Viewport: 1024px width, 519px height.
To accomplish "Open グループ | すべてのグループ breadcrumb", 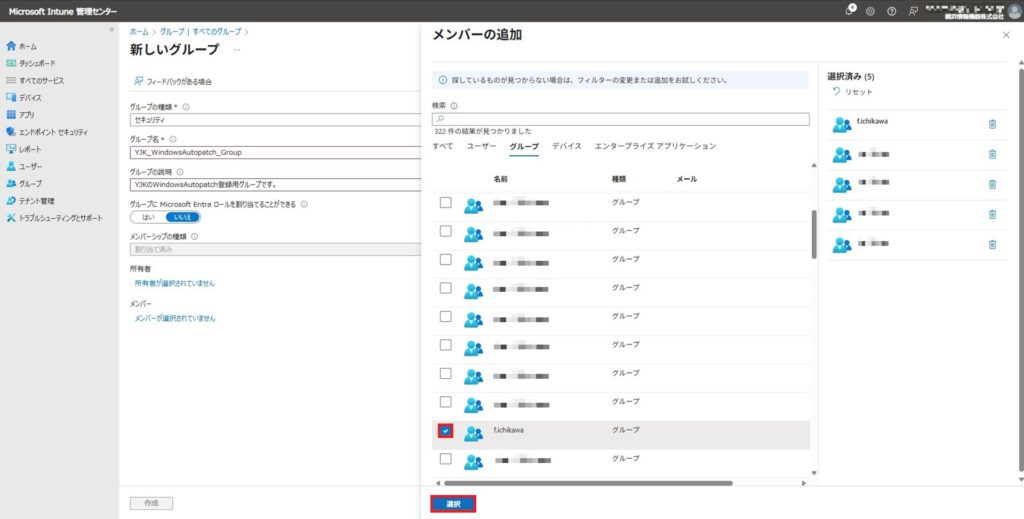I will 200,31.
